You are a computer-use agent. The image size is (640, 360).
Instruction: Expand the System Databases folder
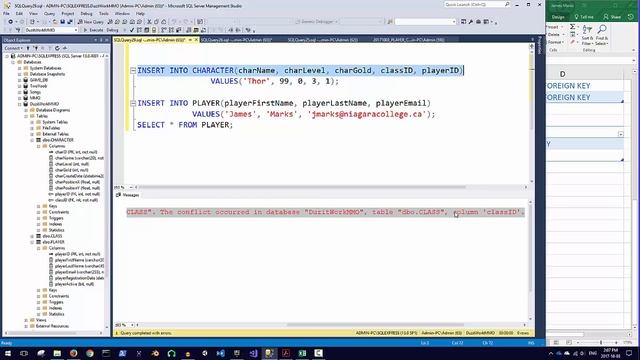pyautogui.click(x=20, y=68)
